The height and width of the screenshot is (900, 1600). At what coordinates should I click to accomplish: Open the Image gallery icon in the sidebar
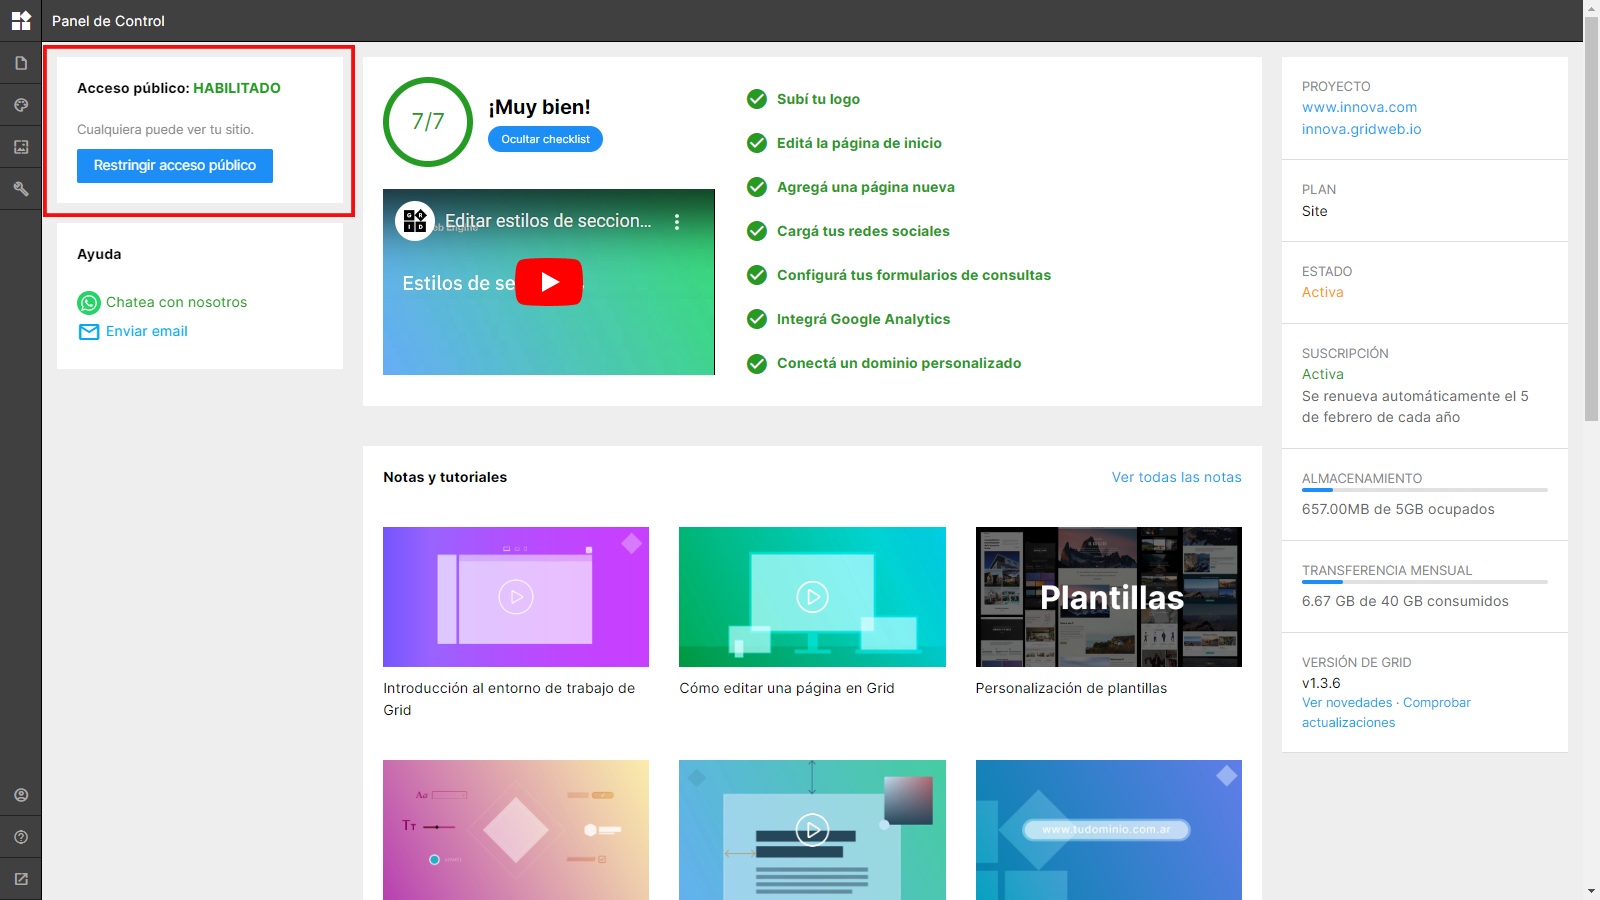21,147
